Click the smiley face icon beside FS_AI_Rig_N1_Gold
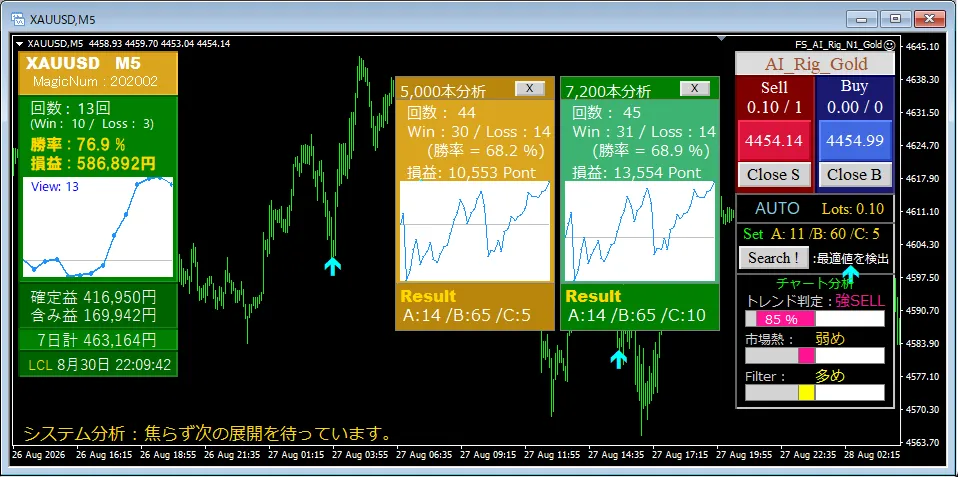 click(890, 44)
